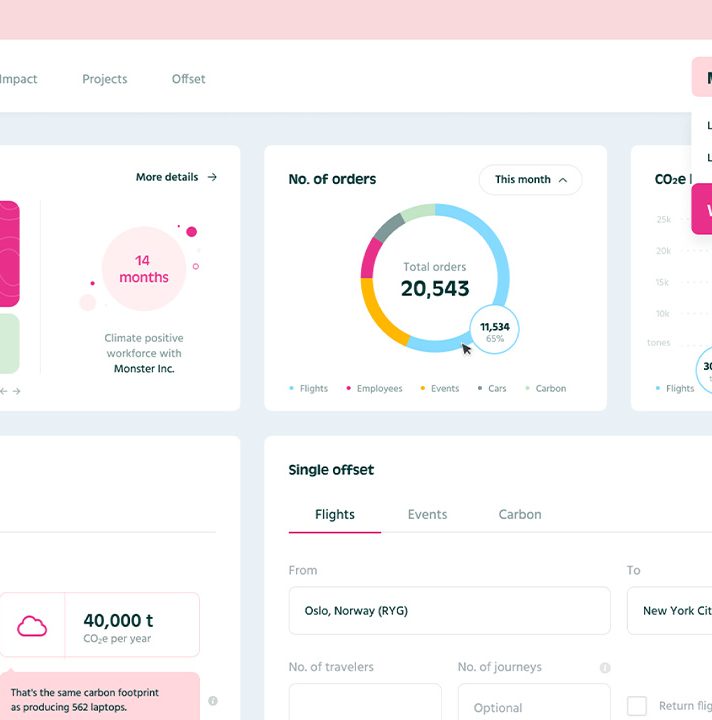Click the Monster Inc. text
Screen dimensions: 712x720
point(144,369)
